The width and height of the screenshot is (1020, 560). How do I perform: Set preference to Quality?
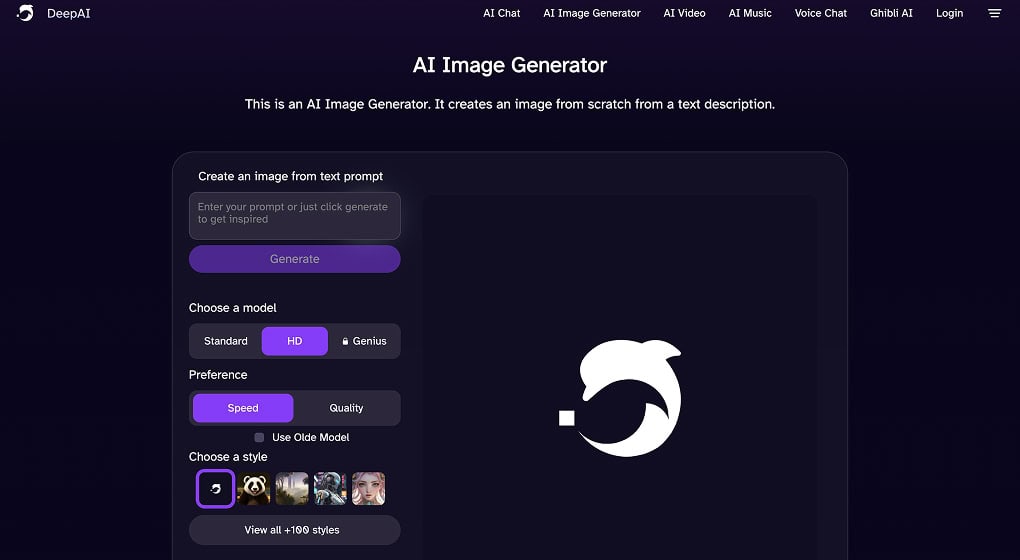tap(346, 408)
